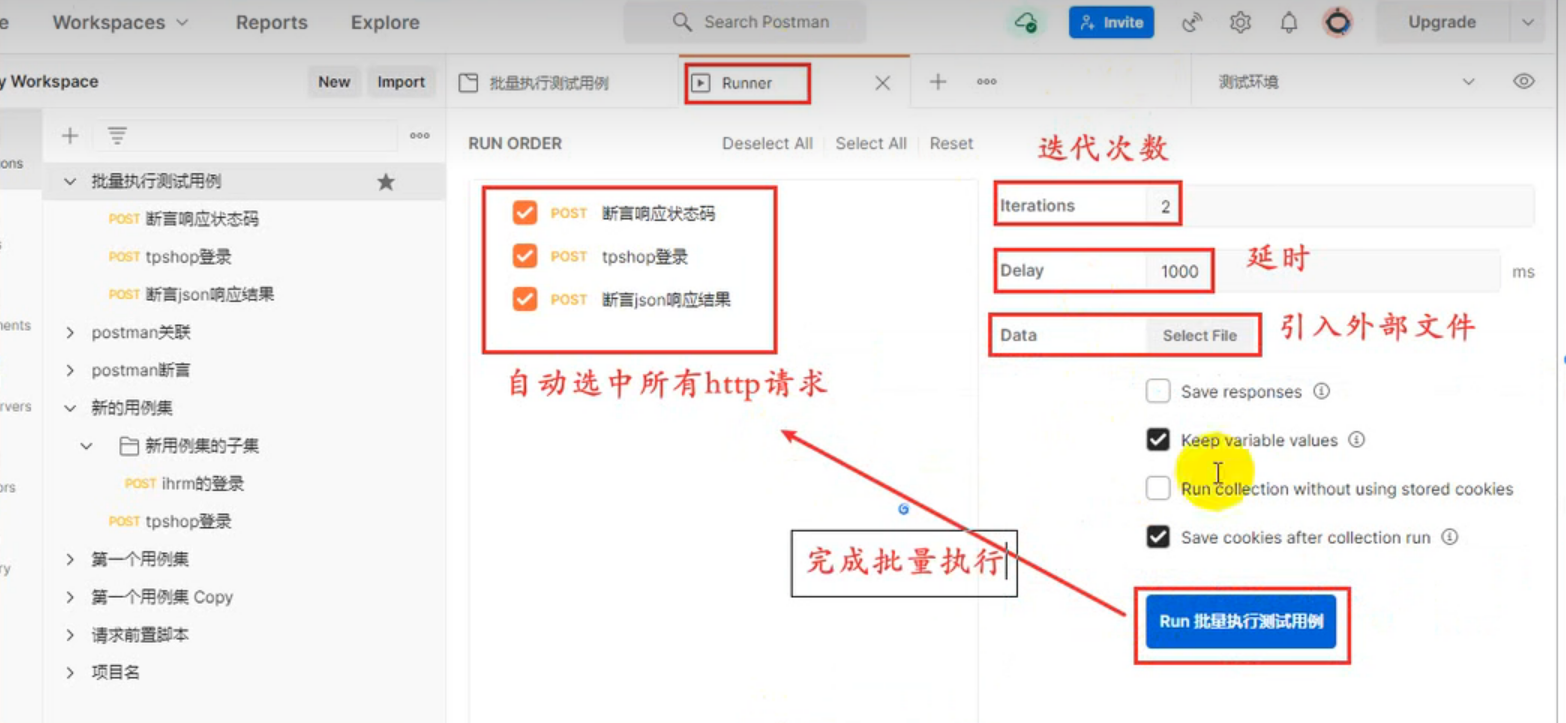Click the environment quick look eye icon
The height and width of the screenshot is (723, 1566).
1524,82
